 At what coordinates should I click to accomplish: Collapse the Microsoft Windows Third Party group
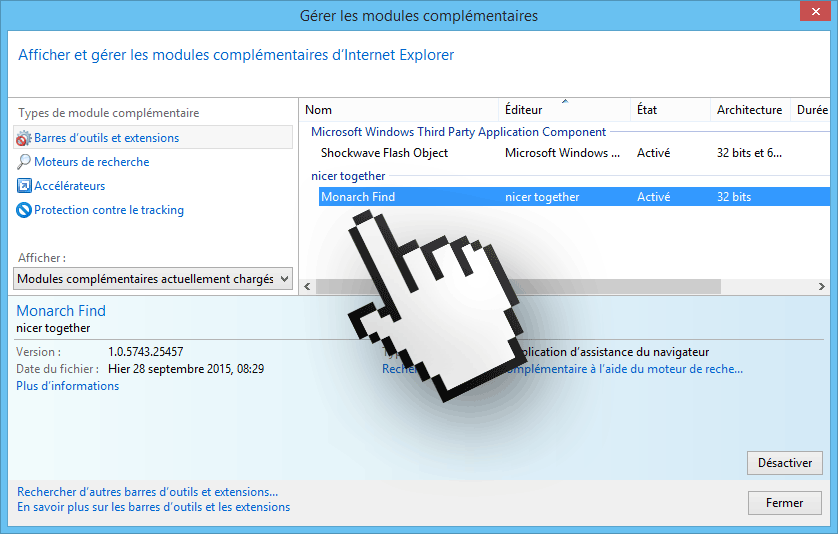[x=459, y=132]
